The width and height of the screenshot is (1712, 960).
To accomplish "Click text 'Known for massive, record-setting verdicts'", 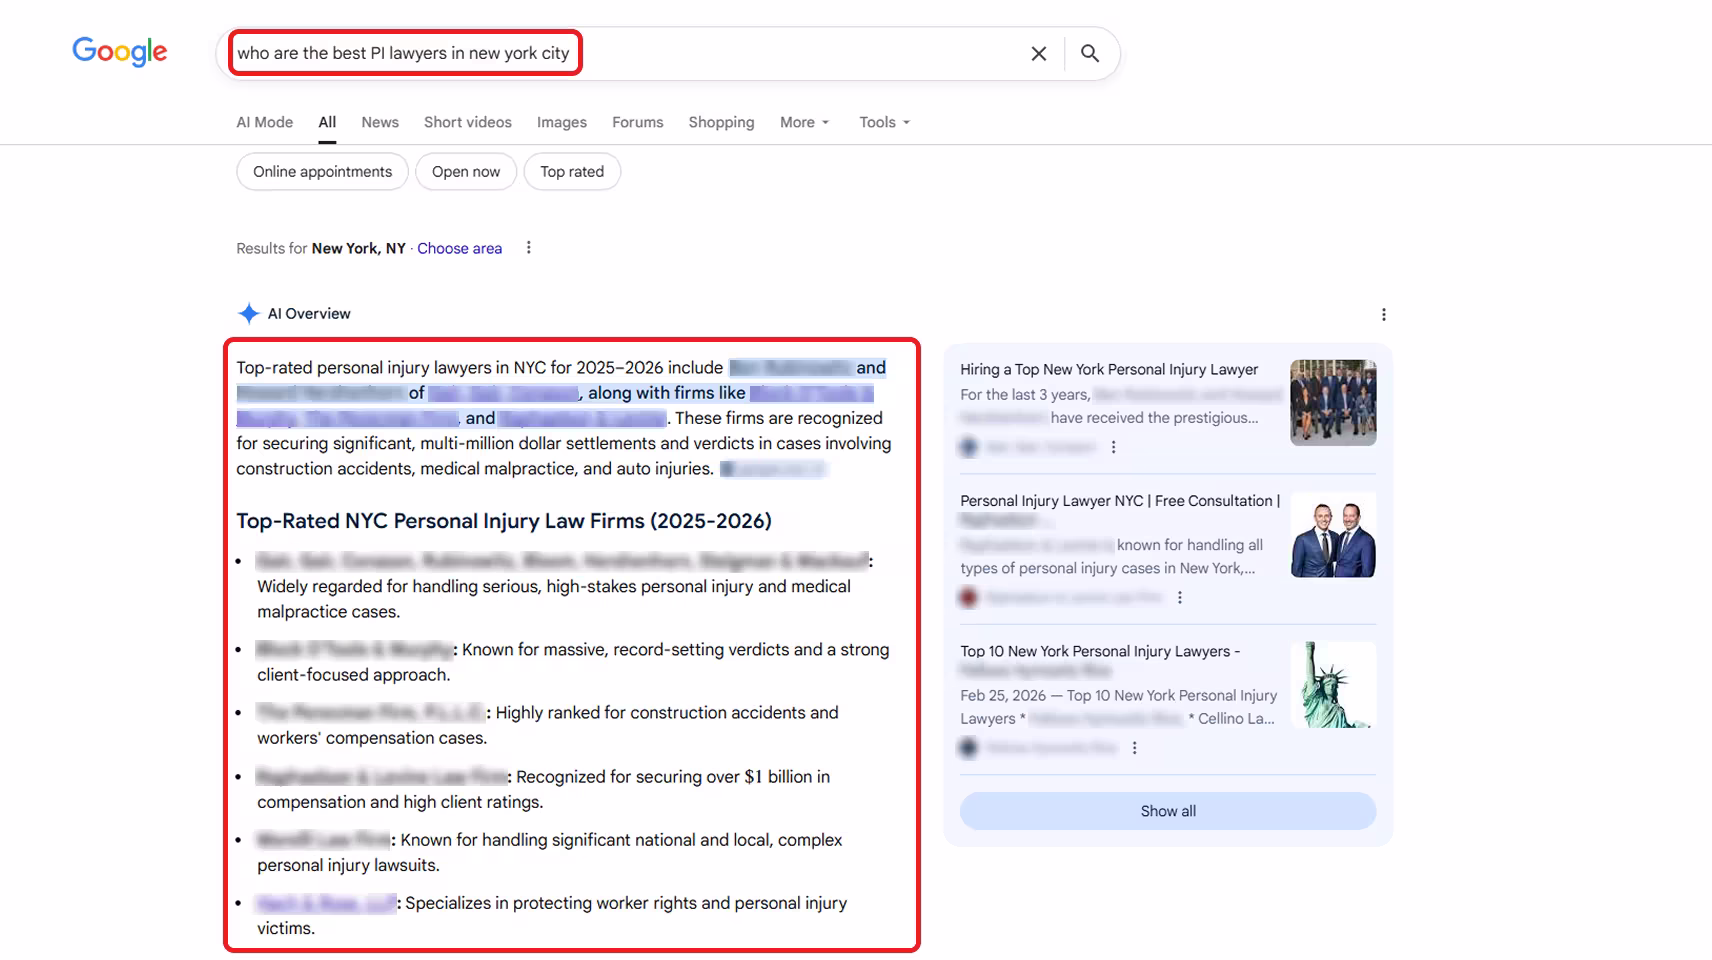I will tap(625, 650).
